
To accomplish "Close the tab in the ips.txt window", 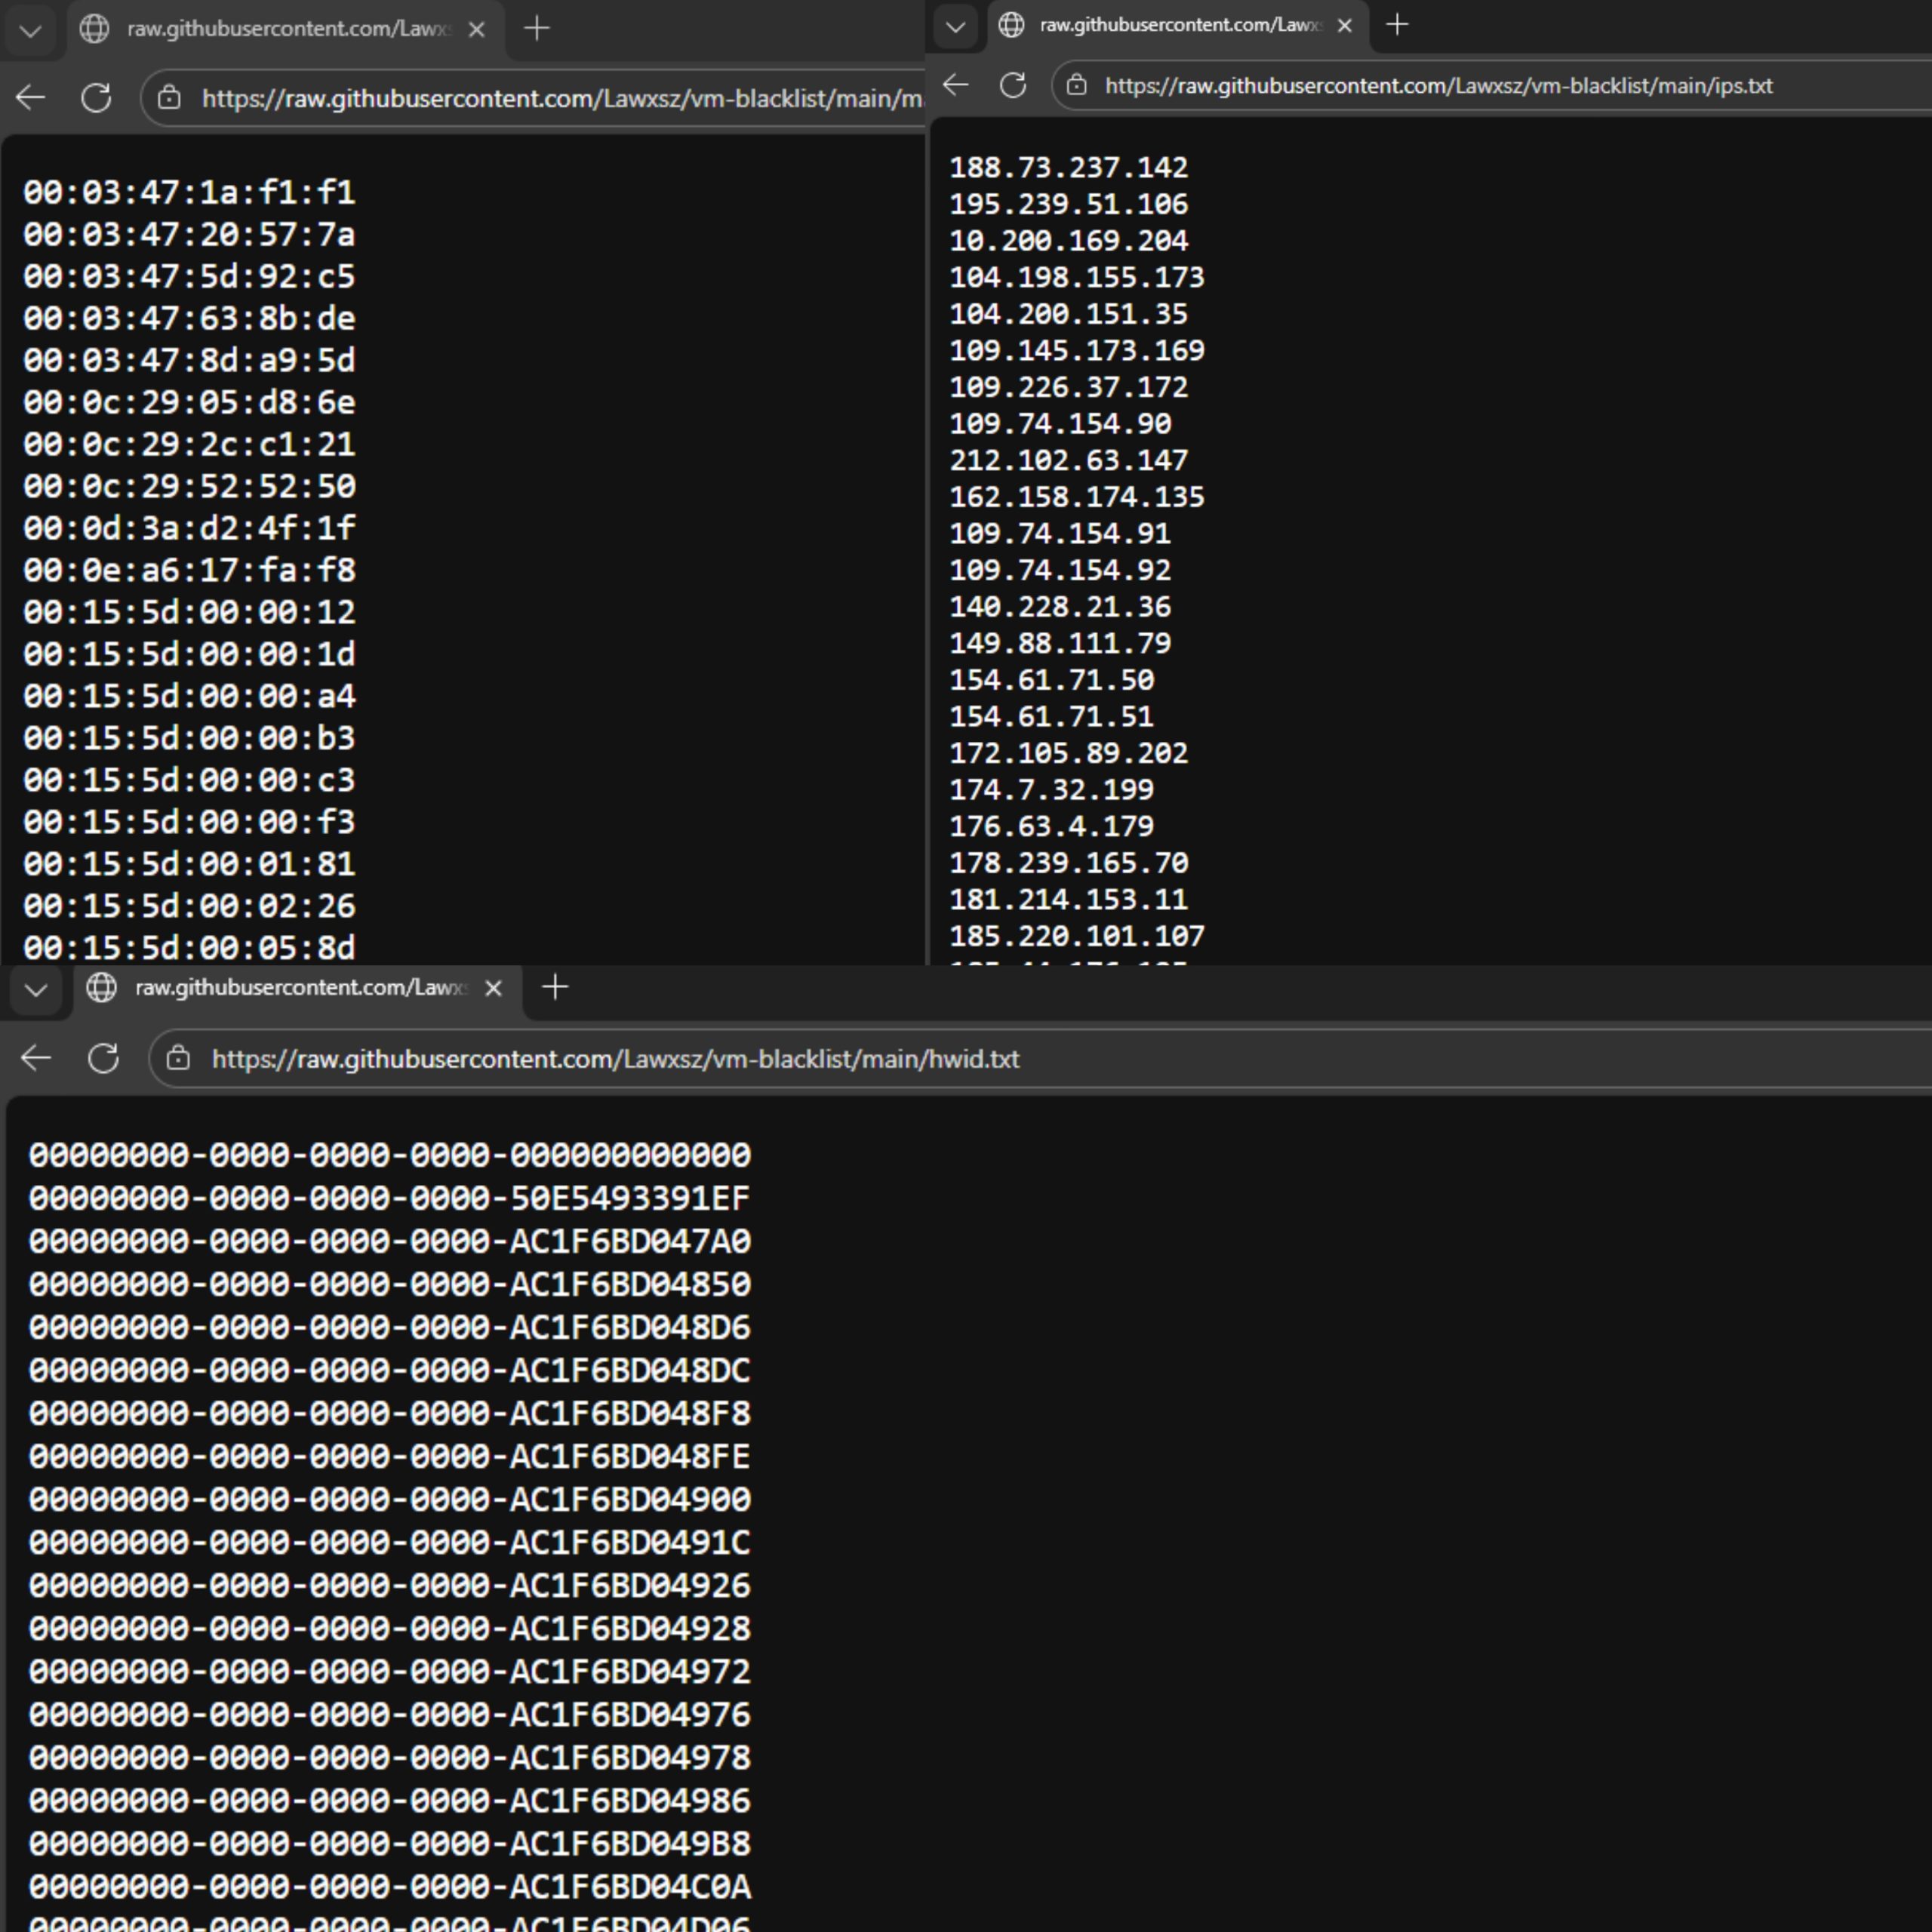I will click(1345, 26).
